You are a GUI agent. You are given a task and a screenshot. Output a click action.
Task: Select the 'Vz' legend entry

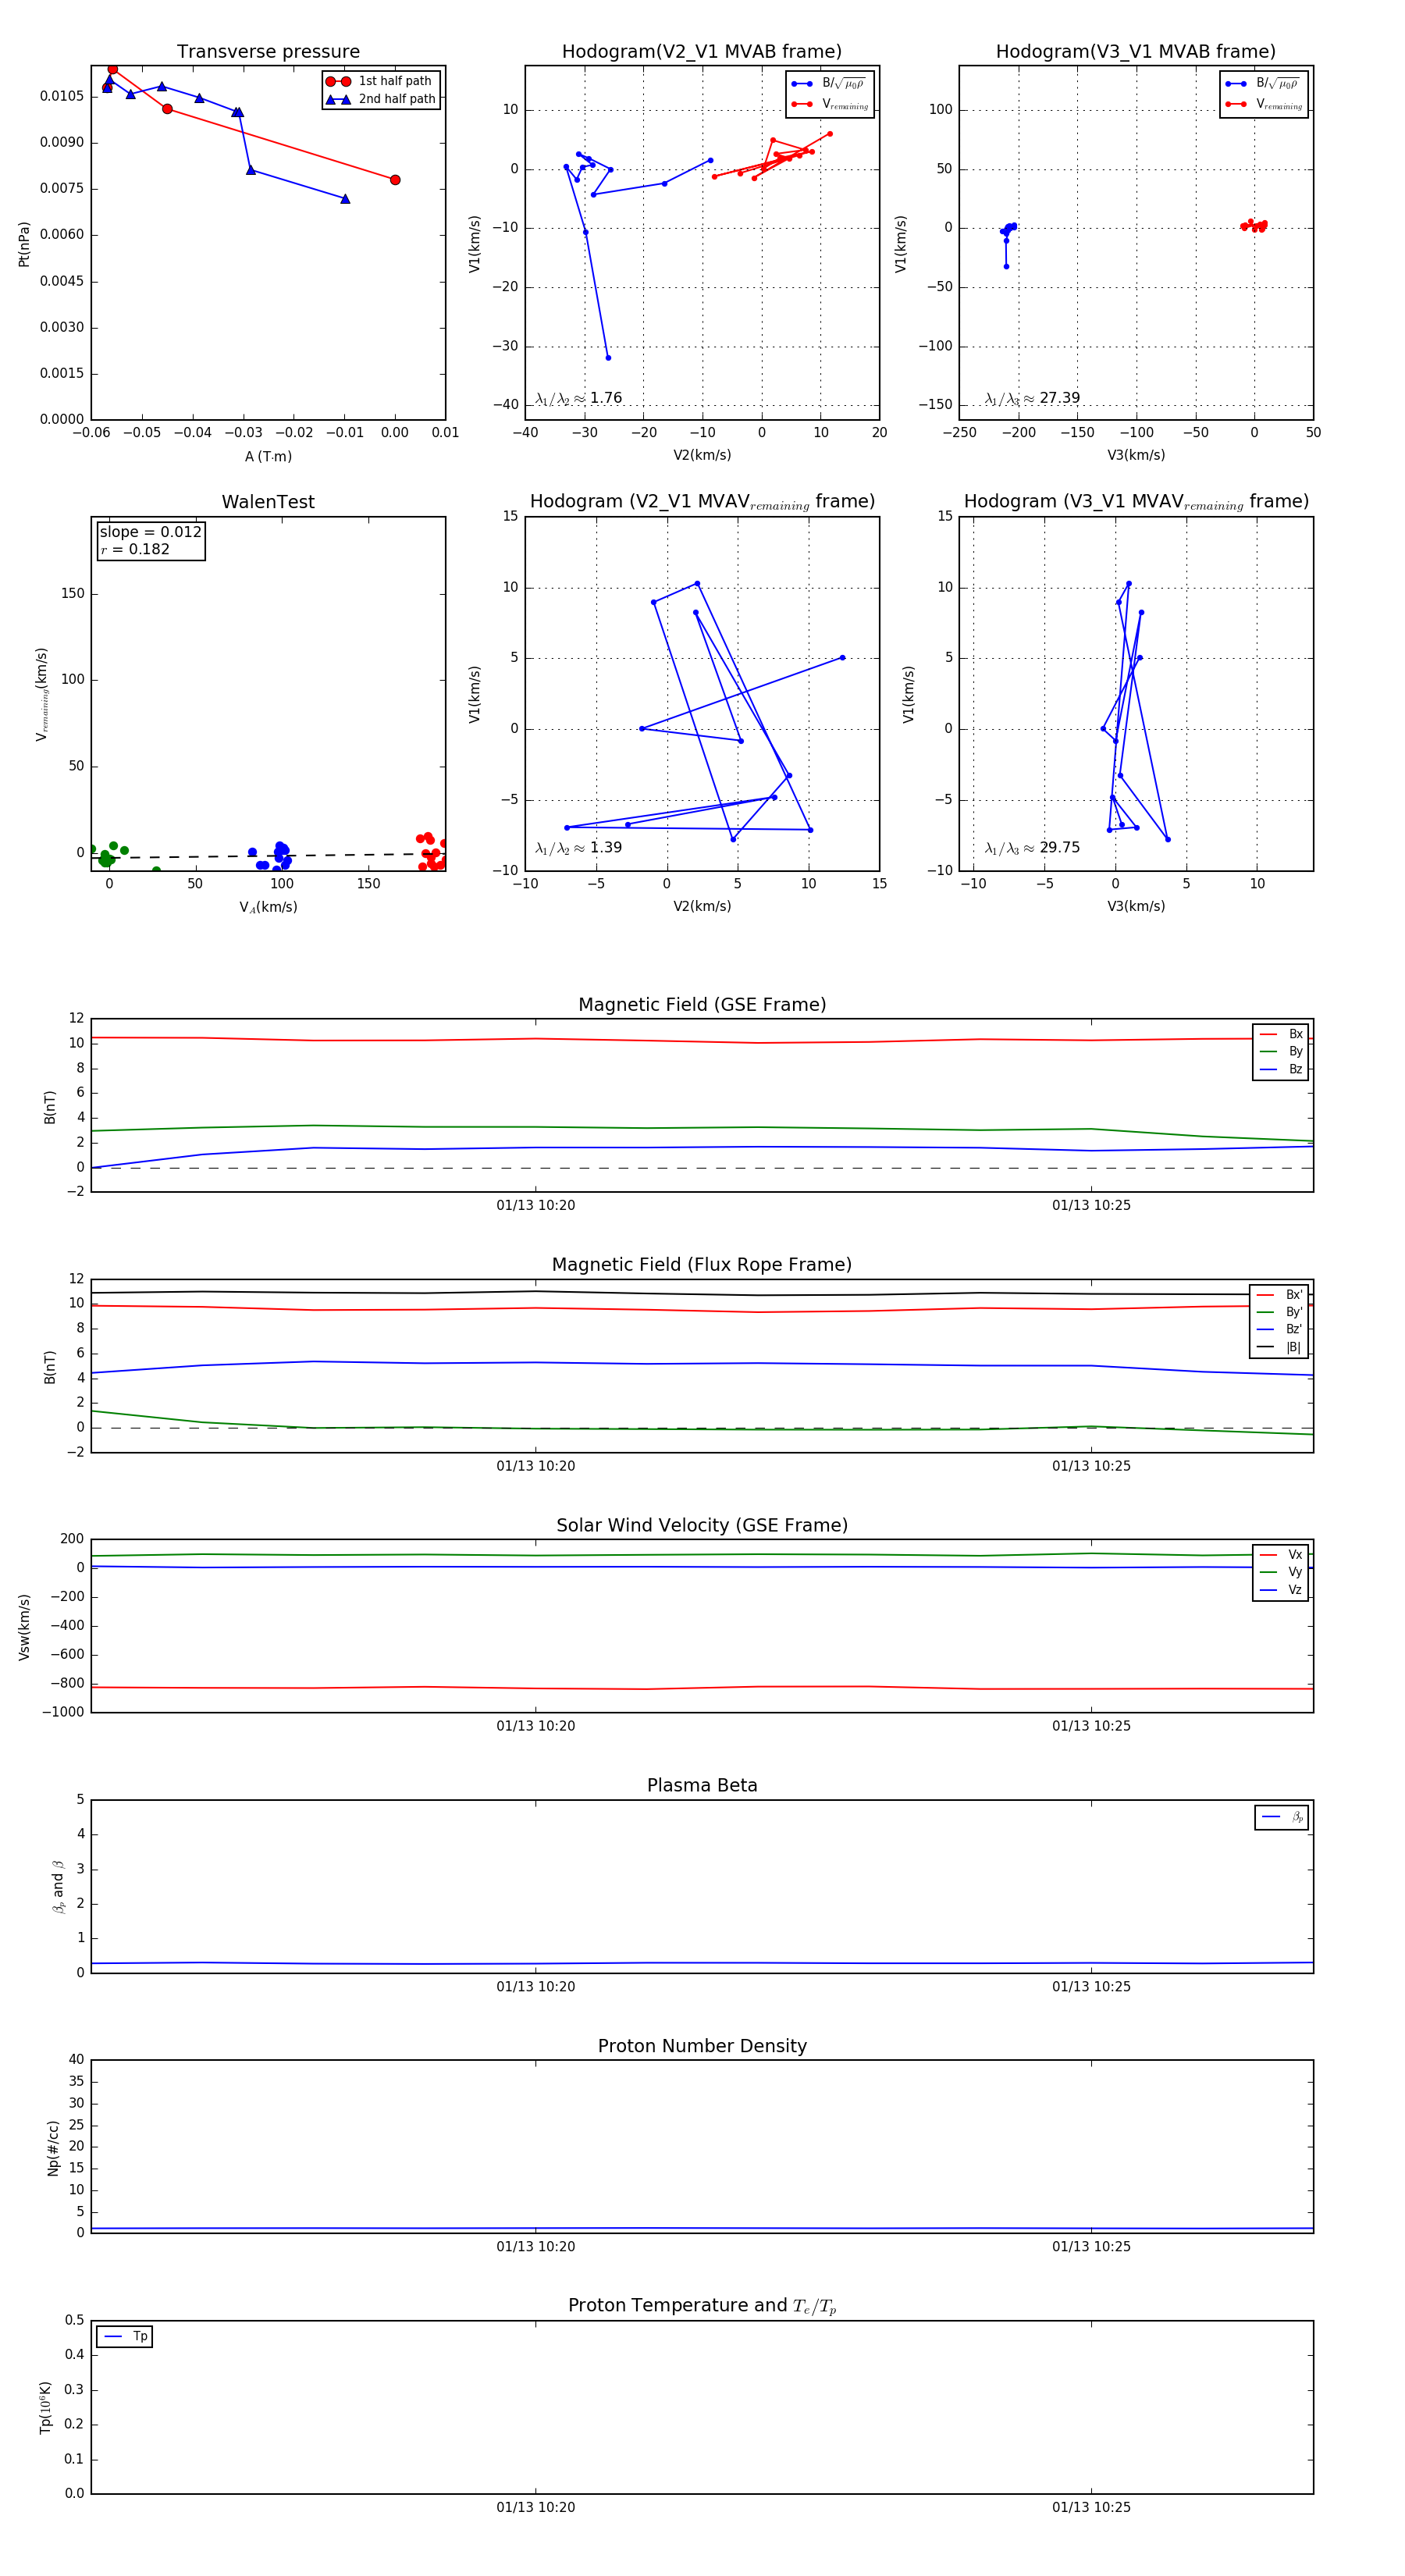pos(1281,1590)
